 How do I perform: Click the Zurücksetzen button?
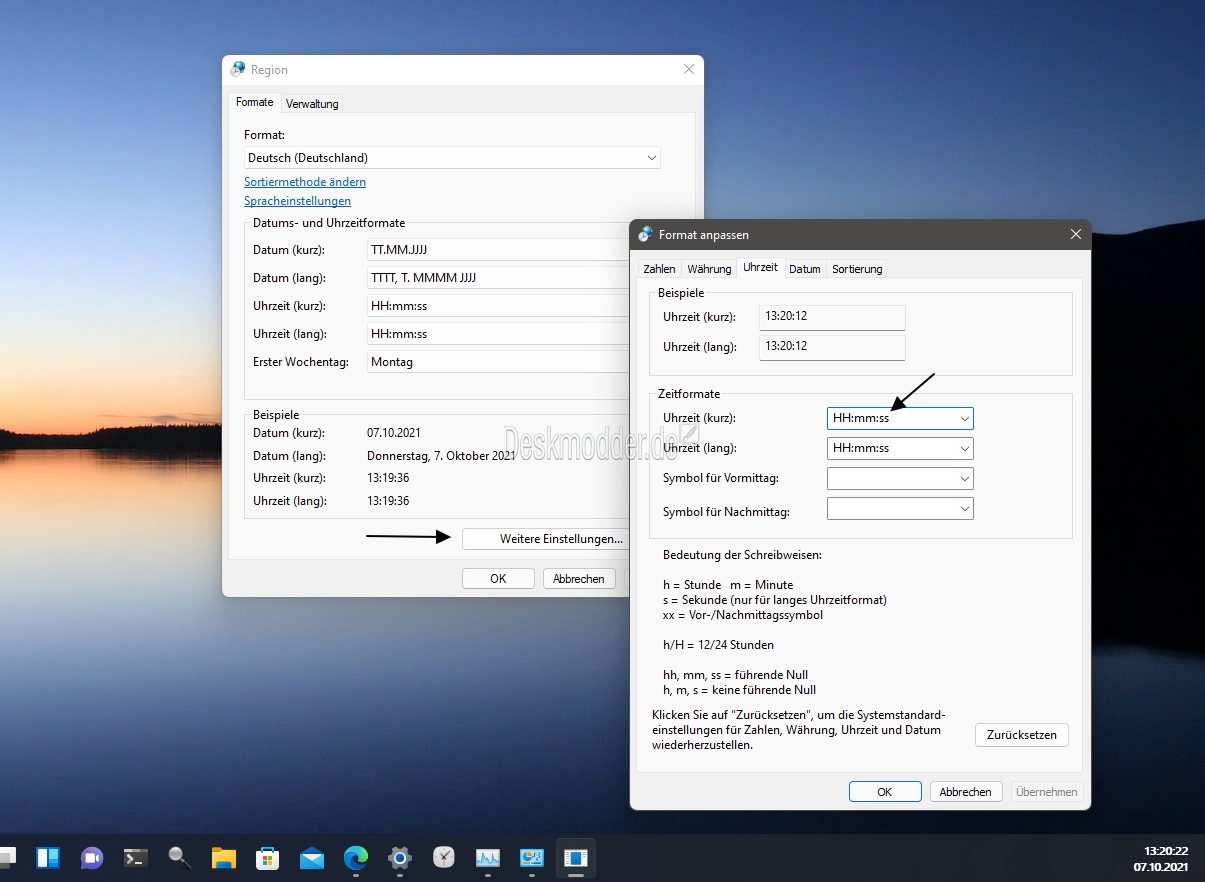click(1022, 735)
